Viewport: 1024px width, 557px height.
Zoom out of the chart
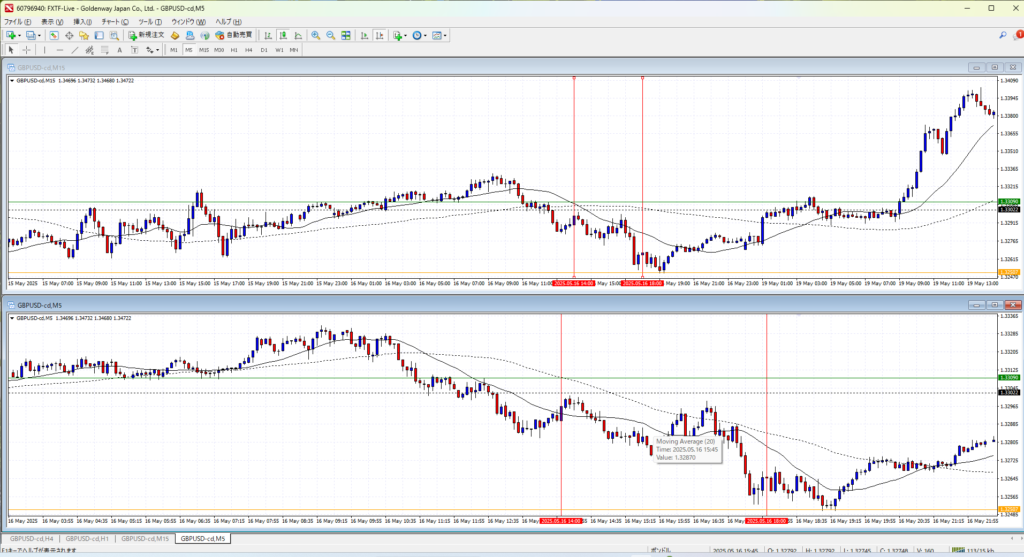[x=329, y=35]
